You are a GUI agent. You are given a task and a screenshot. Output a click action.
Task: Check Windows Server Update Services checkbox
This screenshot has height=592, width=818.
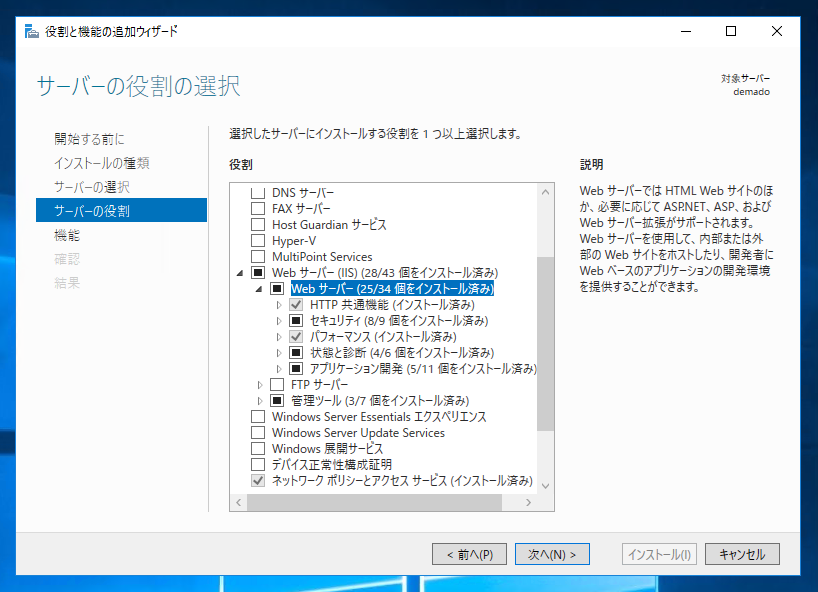coord(258,433)
